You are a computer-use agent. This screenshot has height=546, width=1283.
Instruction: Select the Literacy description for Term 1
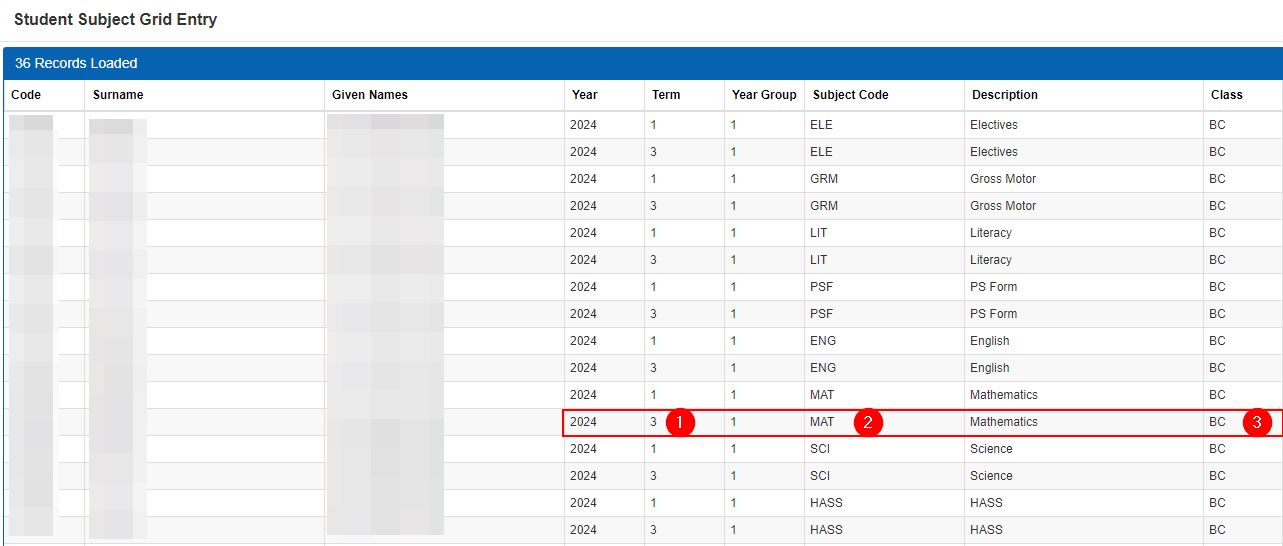pyautogui.click(x=991, y=233)
